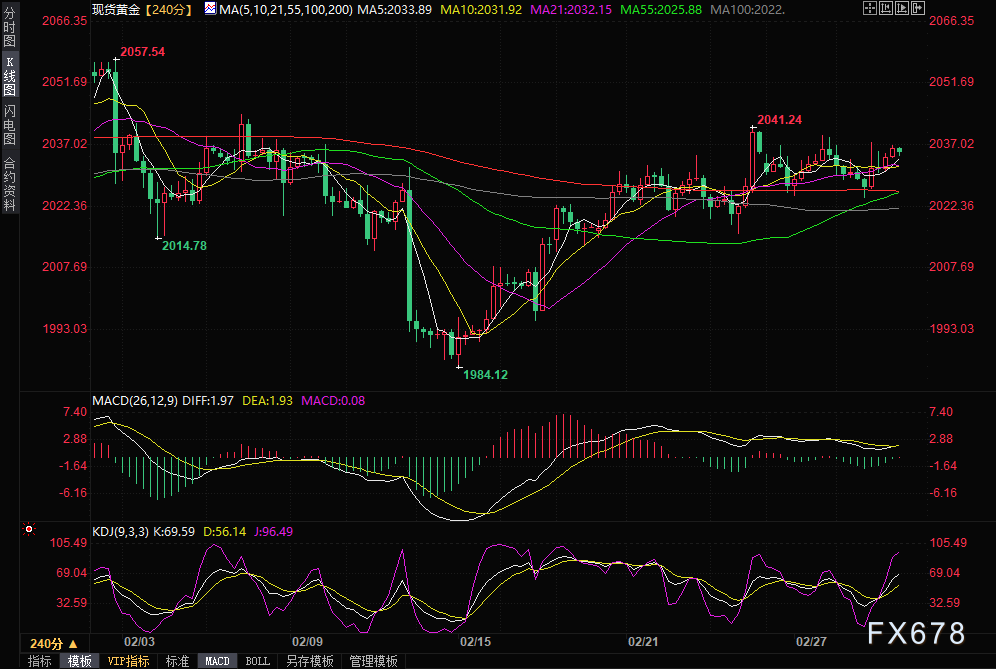Toggle the MACD indicator template

(x=217, y=661)
